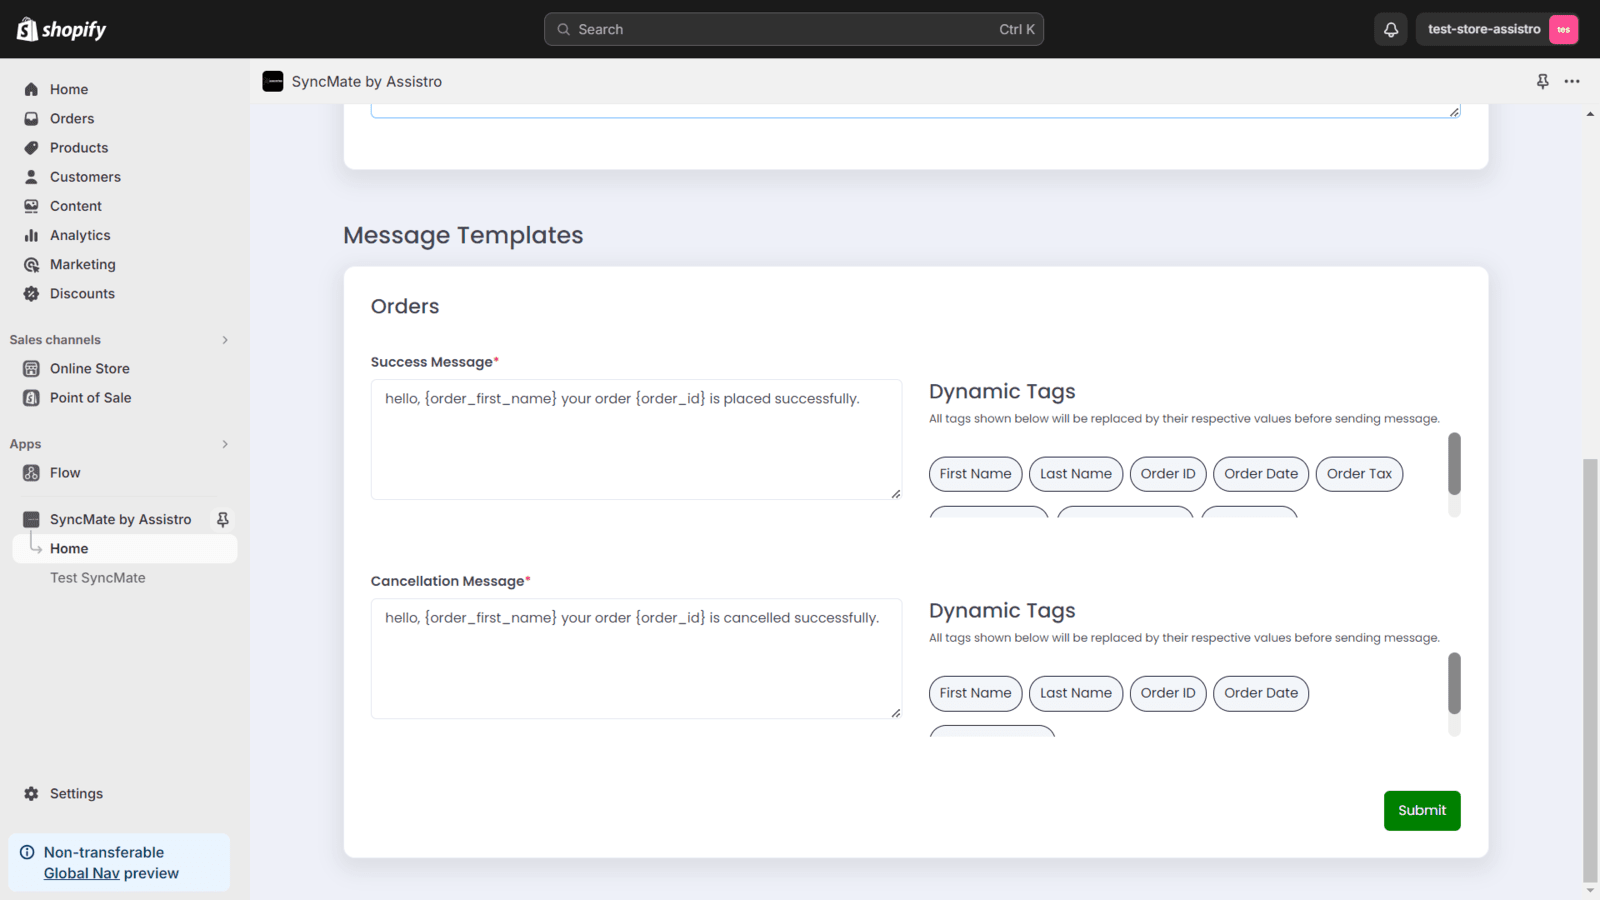Open the Flow app

65,472
